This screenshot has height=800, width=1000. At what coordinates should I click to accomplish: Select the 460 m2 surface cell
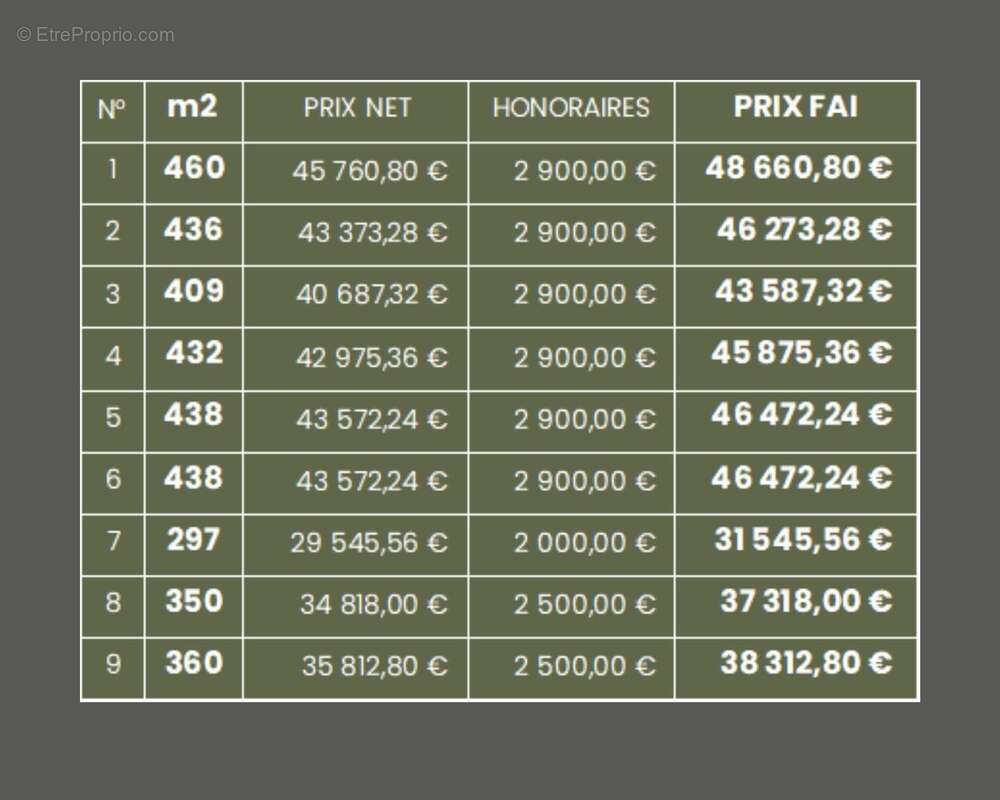coord(194,168)
